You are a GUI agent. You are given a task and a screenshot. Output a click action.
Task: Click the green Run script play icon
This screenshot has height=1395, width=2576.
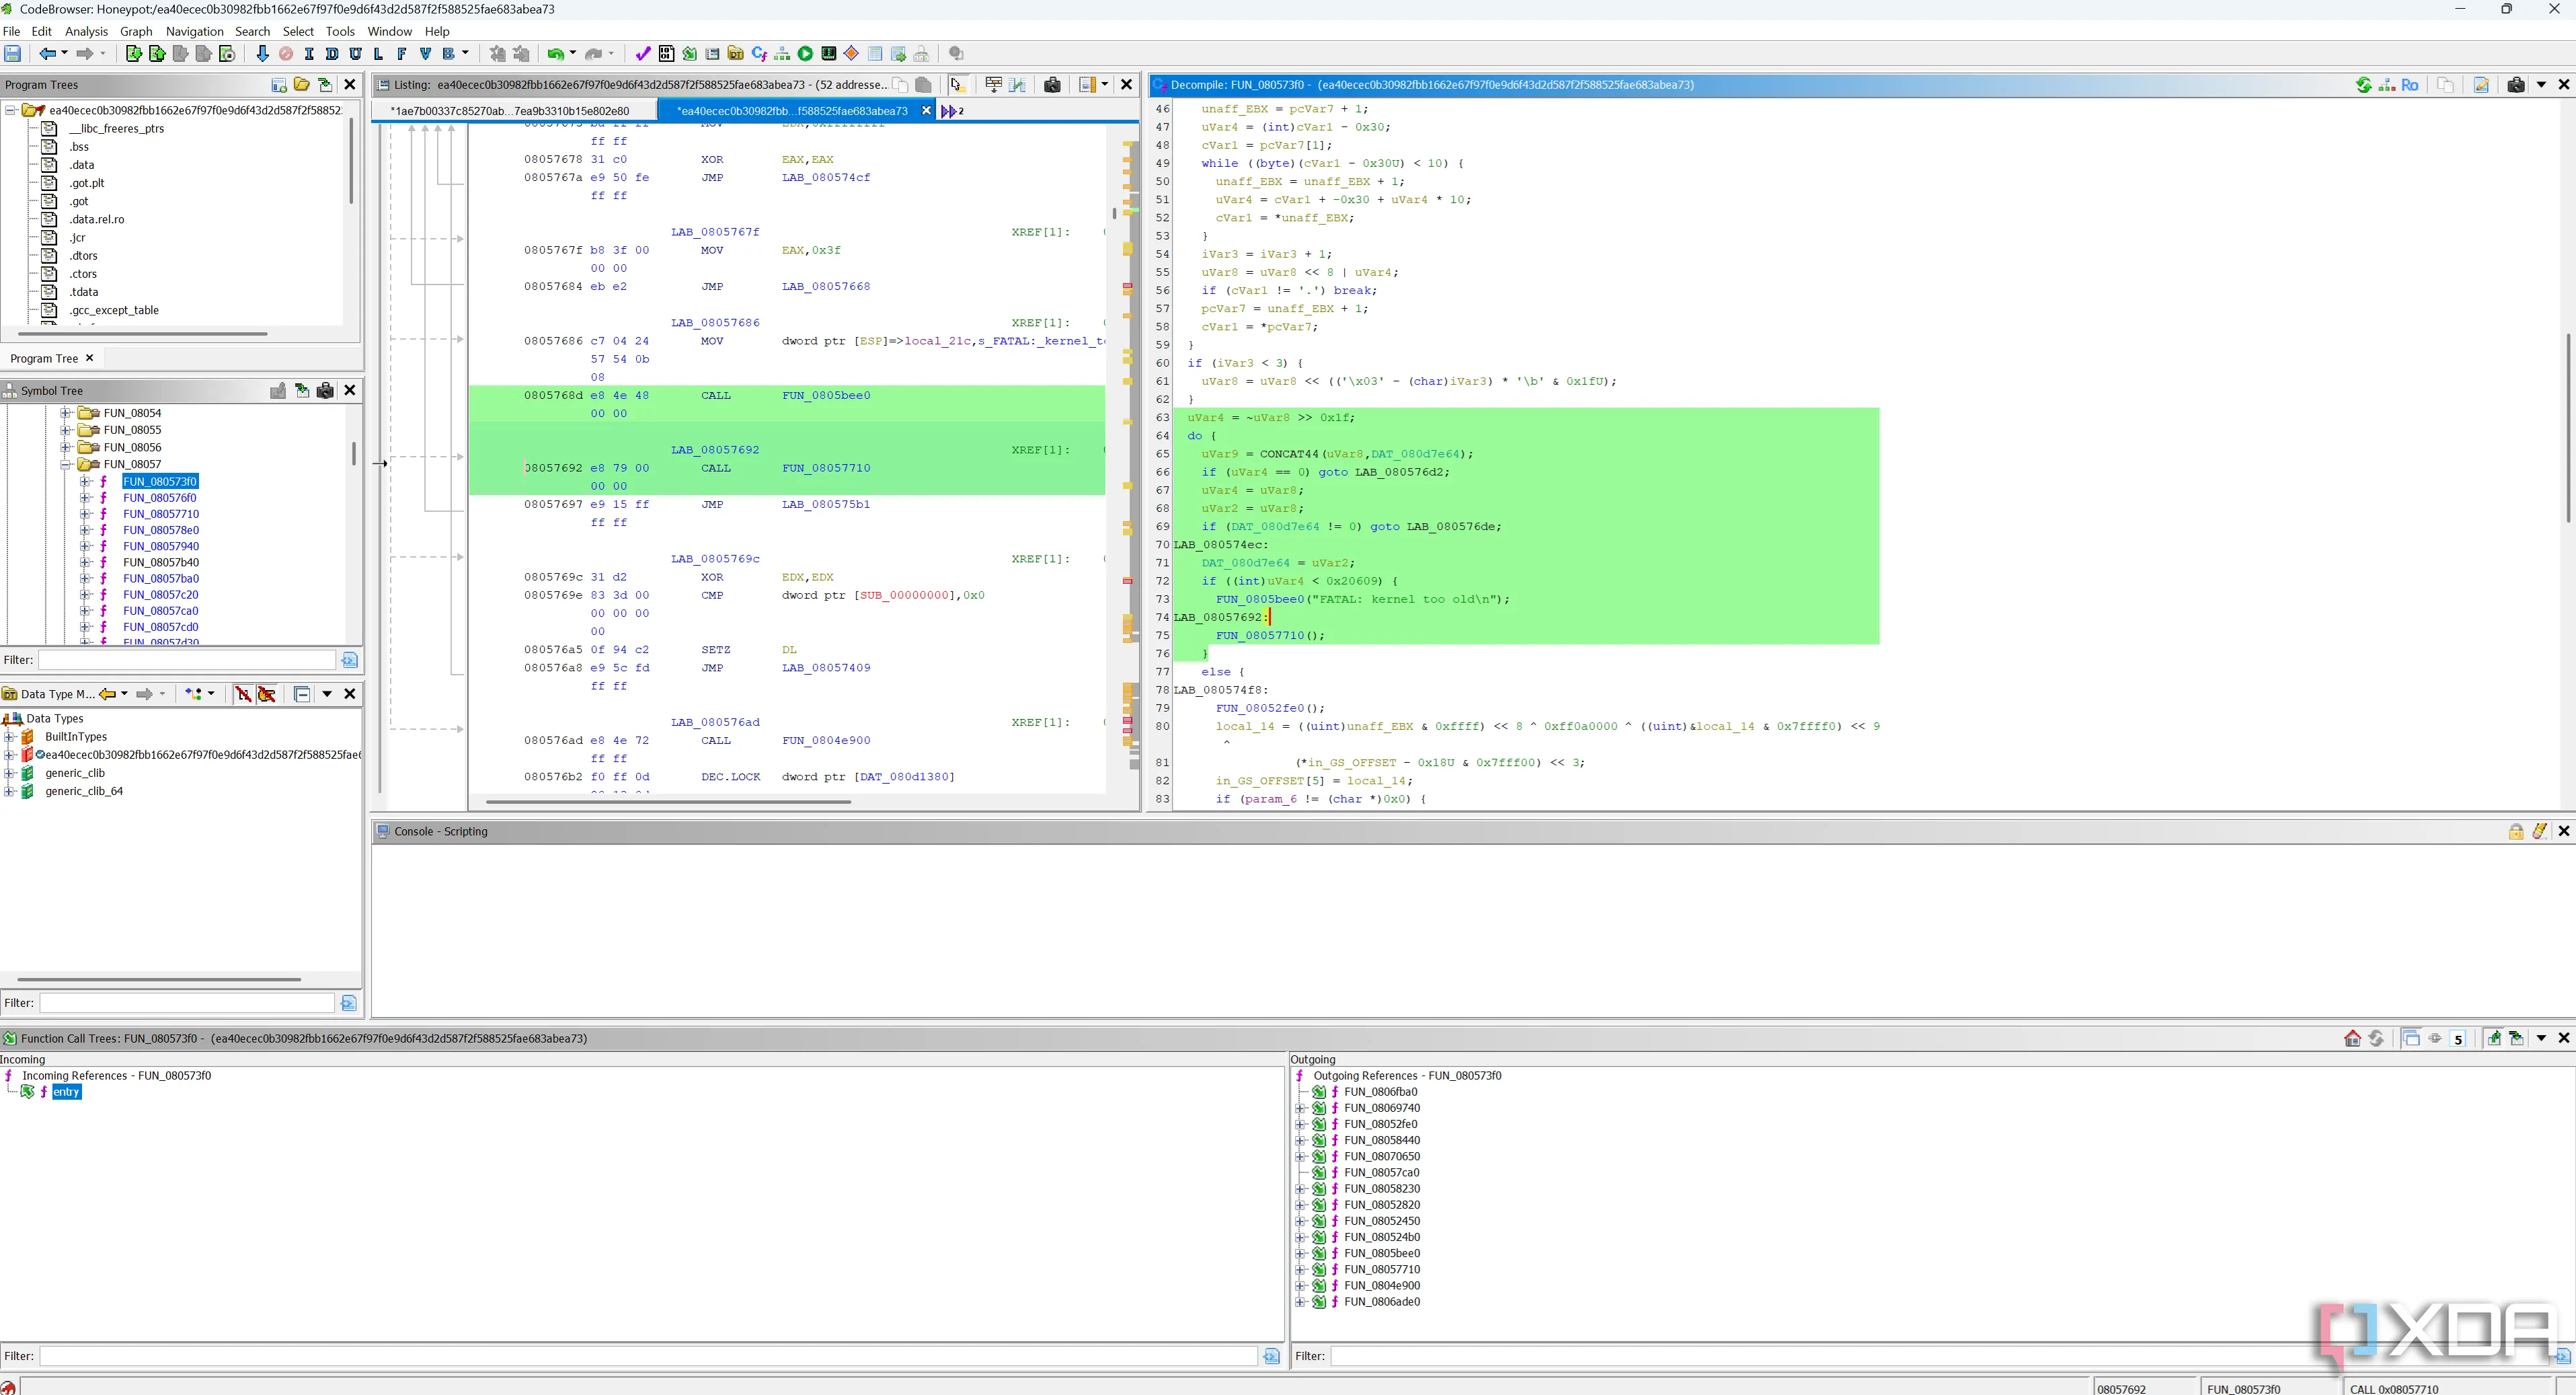pos(805,54)
